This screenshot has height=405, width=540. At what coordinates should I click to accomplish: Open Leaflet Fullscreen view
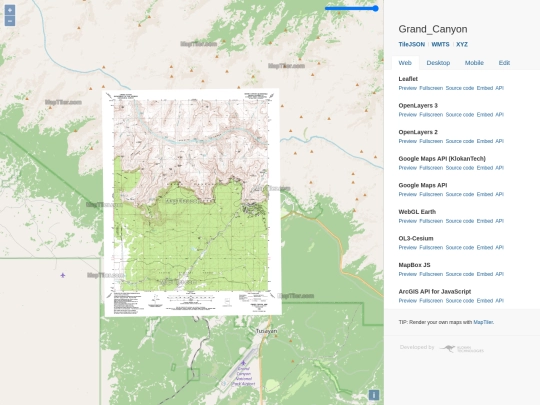click(431, 88)
